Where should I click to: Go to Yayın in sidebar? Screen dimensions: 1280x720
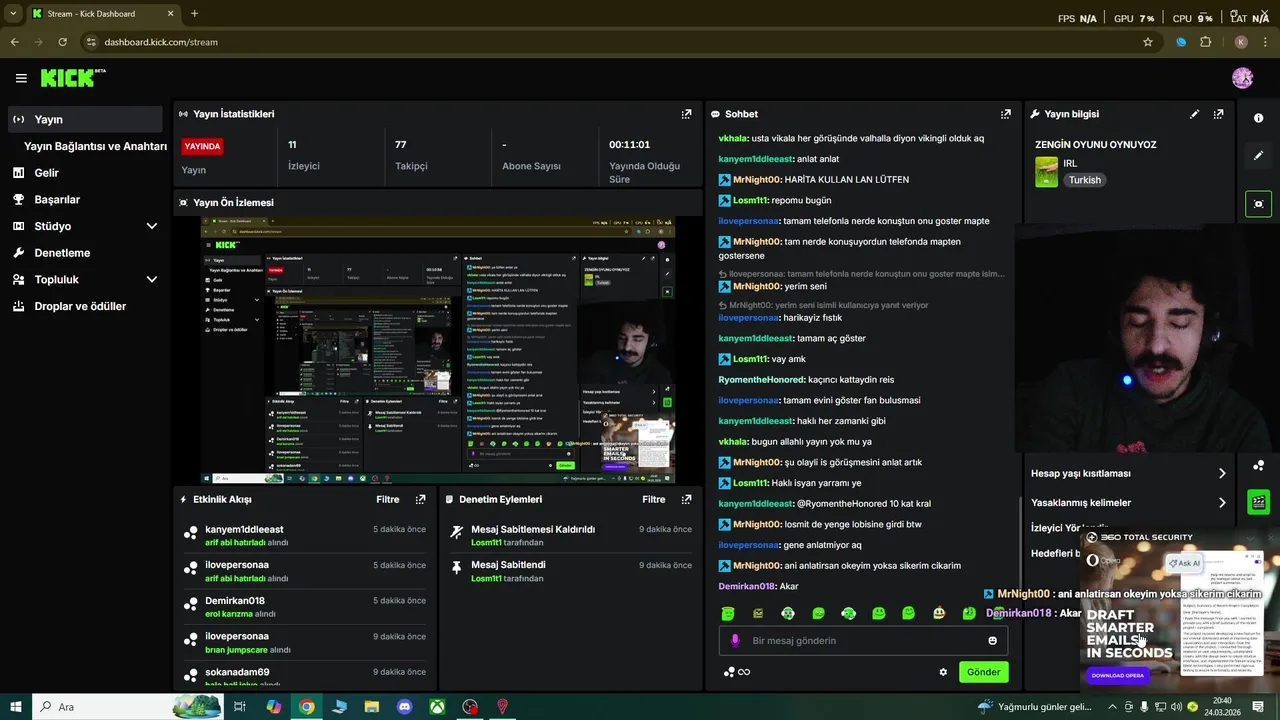(x=84, y=119)
